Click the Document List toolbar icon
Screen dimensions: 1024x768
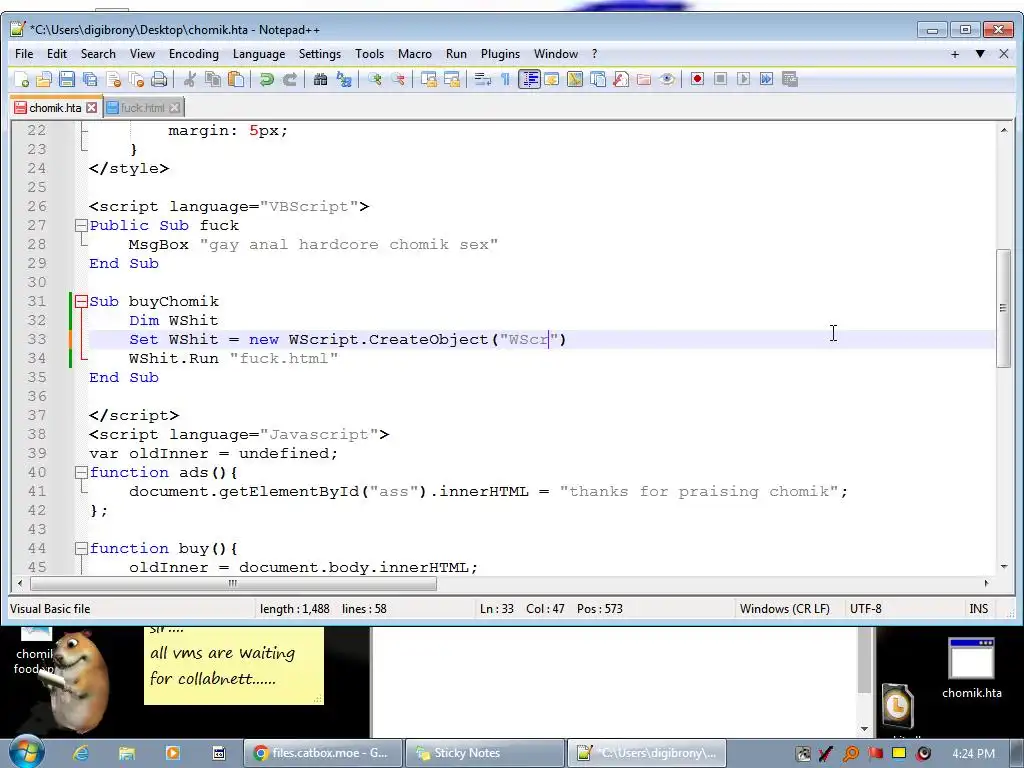[x=598, y=80]
